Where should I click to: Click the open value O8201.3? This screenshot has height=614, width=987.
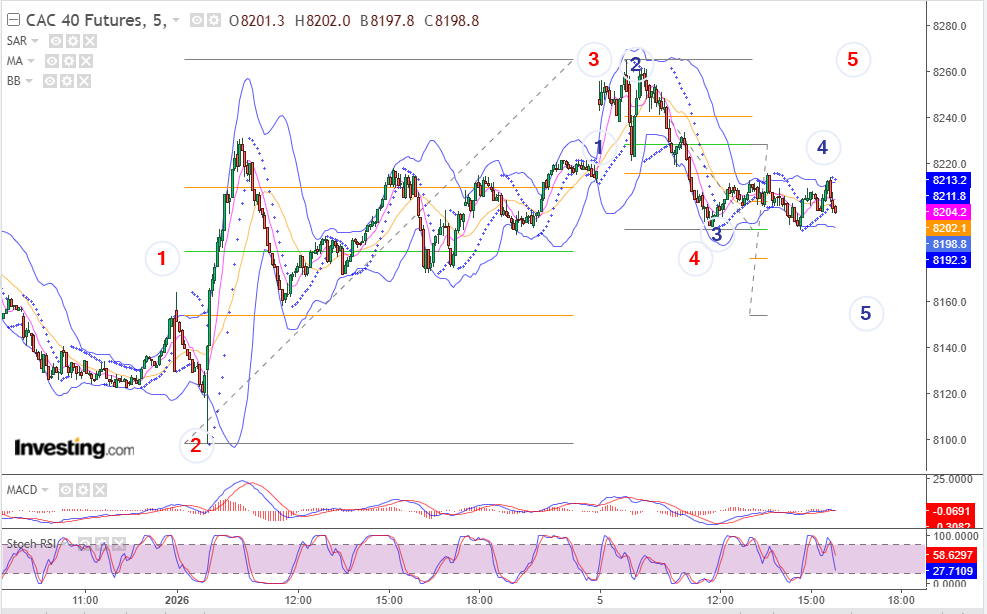257,21
